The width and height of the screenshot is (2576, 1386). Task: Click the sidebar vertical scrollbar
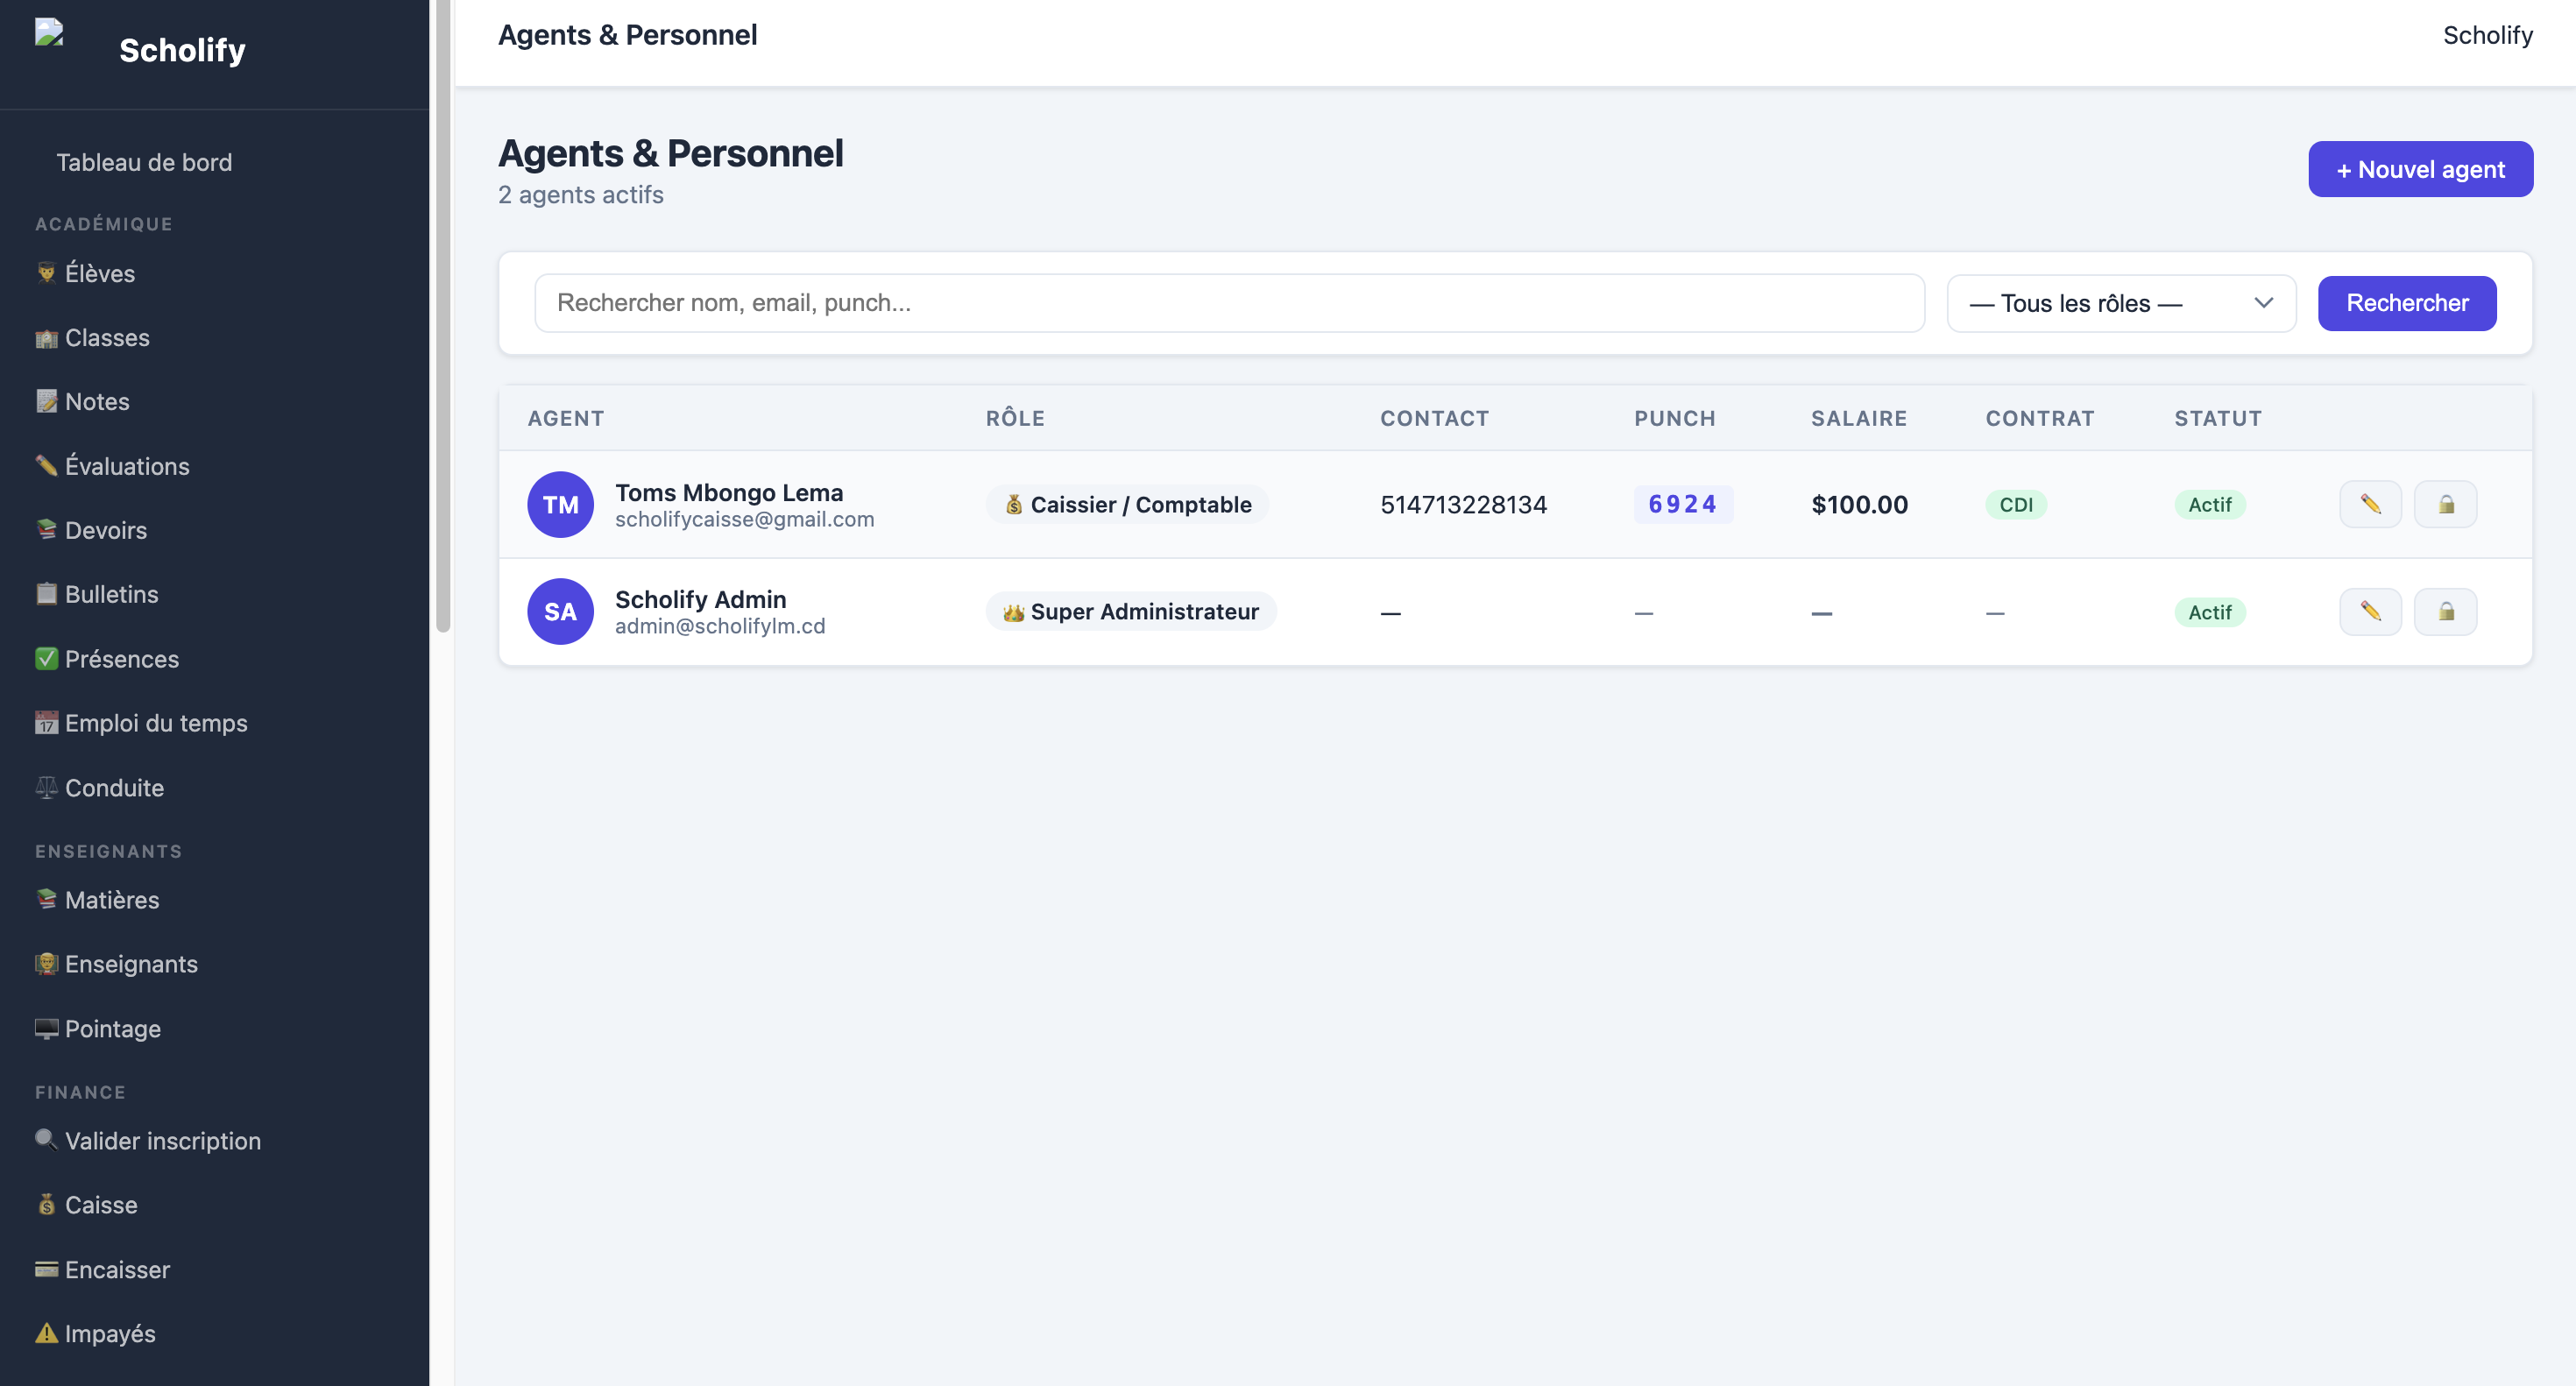[x=443, y=316]
